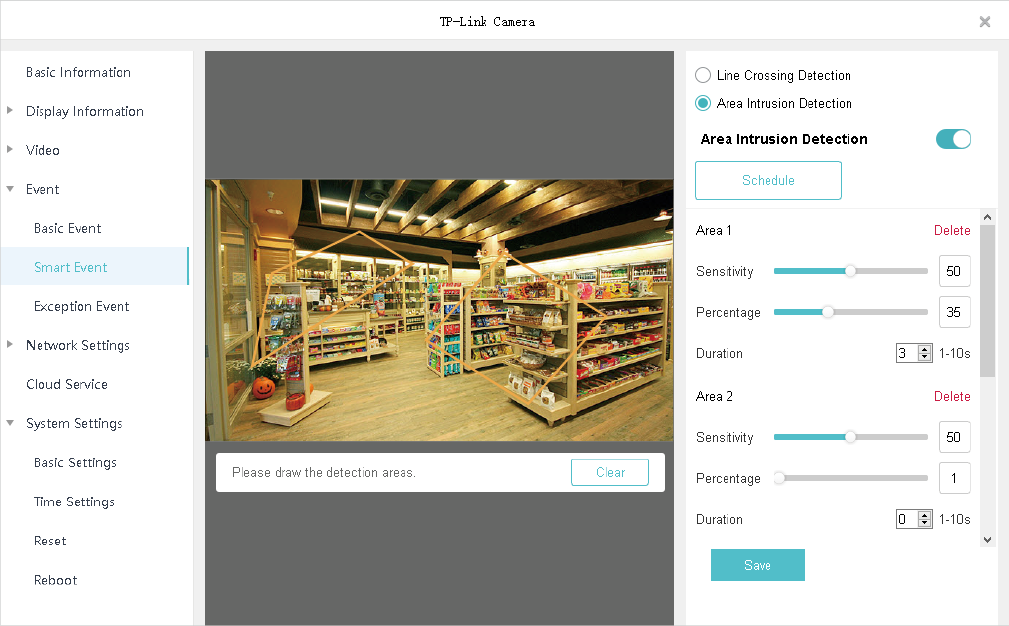
Task: Click Video label in sidebar
Action: pos(42,150)
